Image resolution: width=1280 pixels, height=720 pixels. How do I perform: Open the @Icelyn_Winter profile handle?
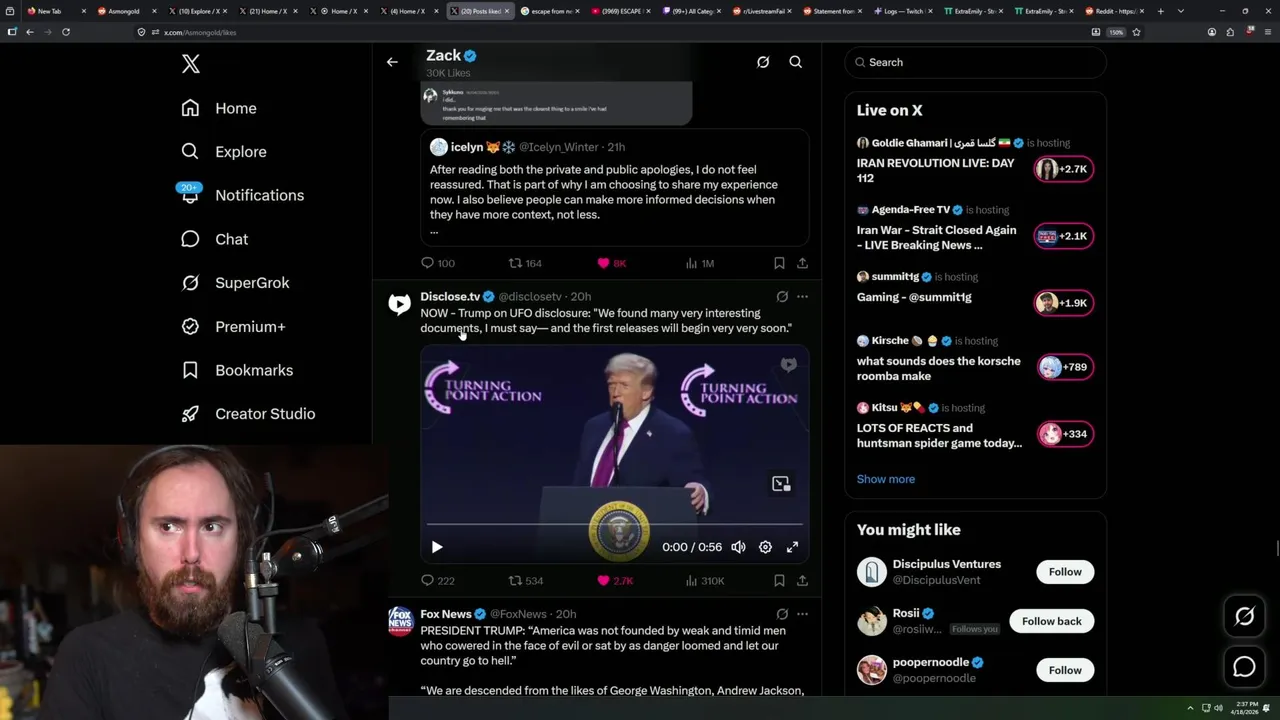tap(560, 147)
